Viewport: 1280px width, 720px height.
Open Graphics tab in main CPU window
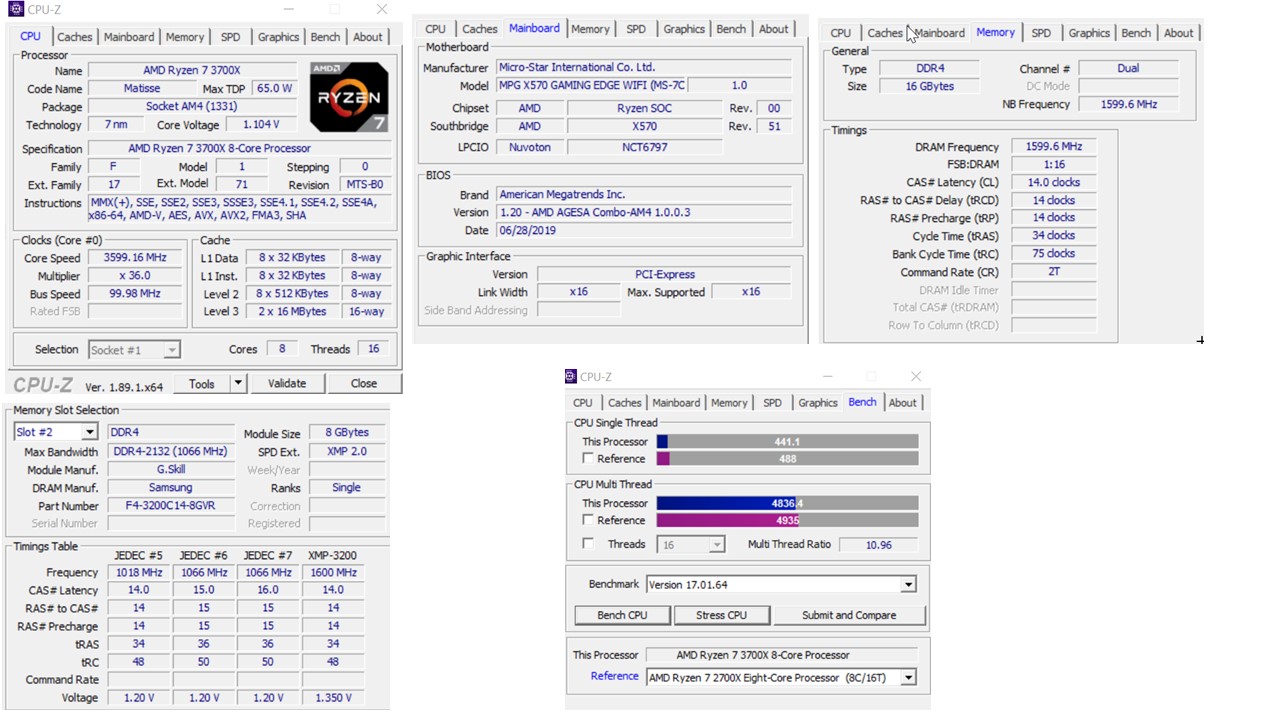pos(278,37)
